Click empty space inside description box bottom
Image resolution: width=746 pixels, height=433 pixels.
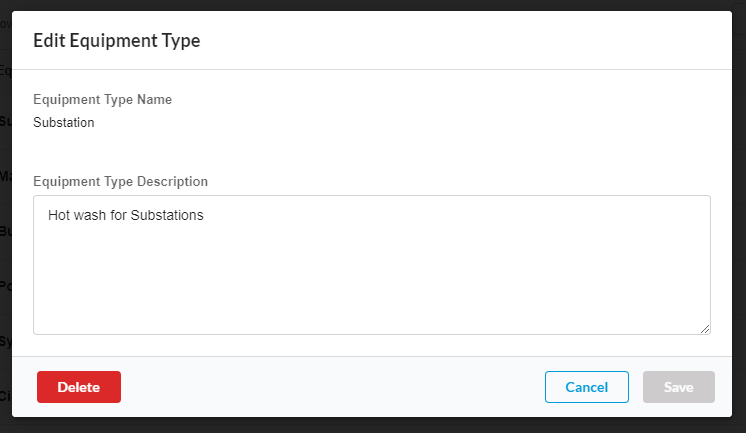tap(371, 305)
